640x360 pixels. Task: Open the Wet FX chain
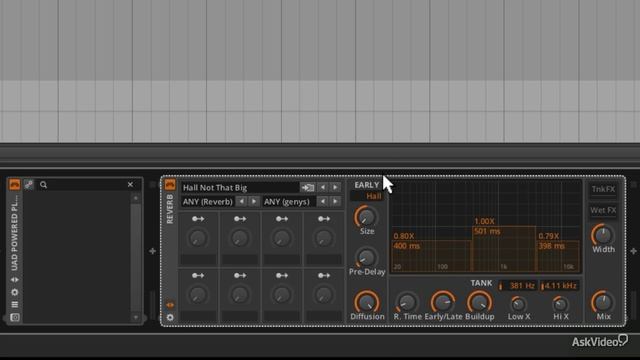point(603,210)
